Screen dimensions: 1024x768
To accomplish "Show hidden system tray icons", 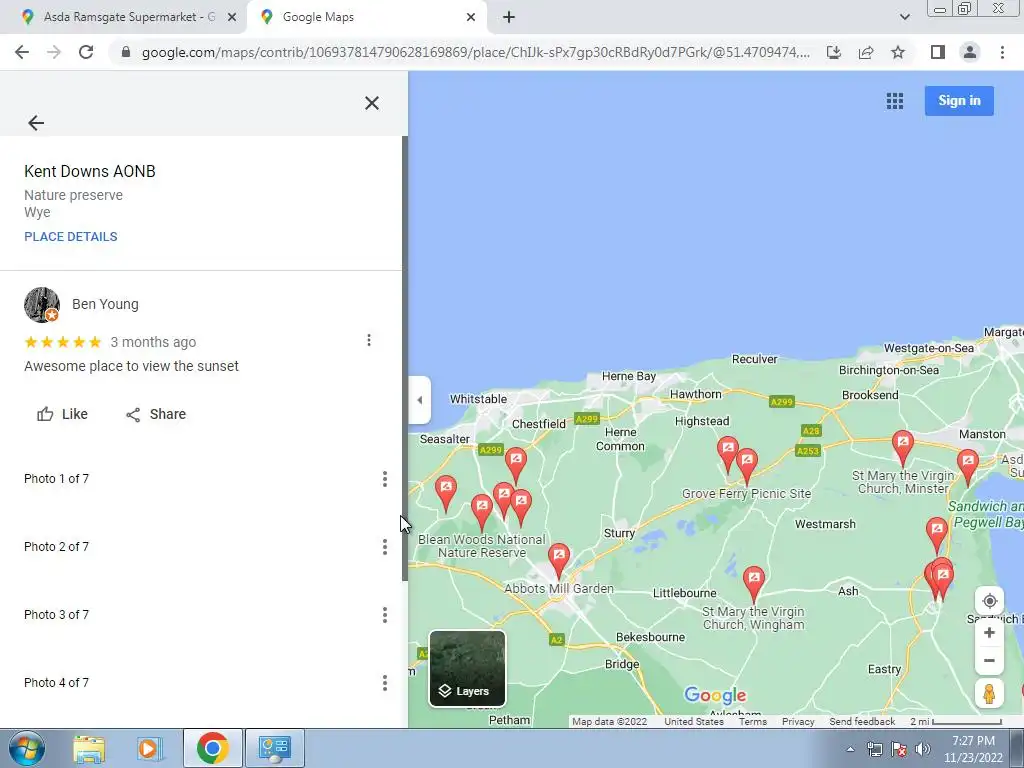I will point(850,749).
